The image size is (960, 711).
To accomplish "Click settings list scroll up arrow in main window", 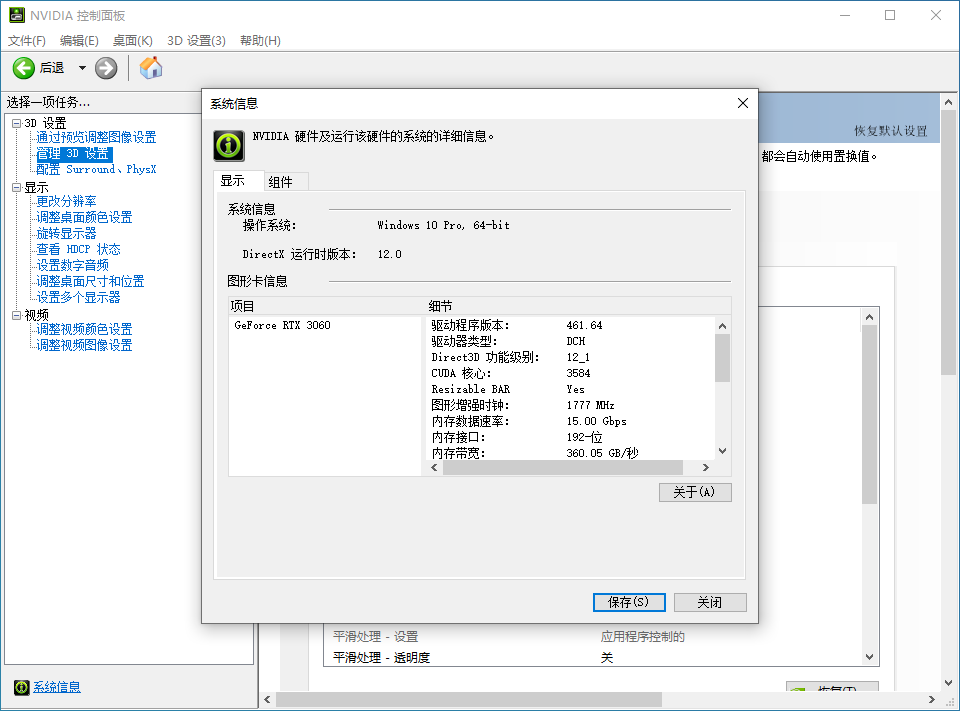I will (869, 317).
